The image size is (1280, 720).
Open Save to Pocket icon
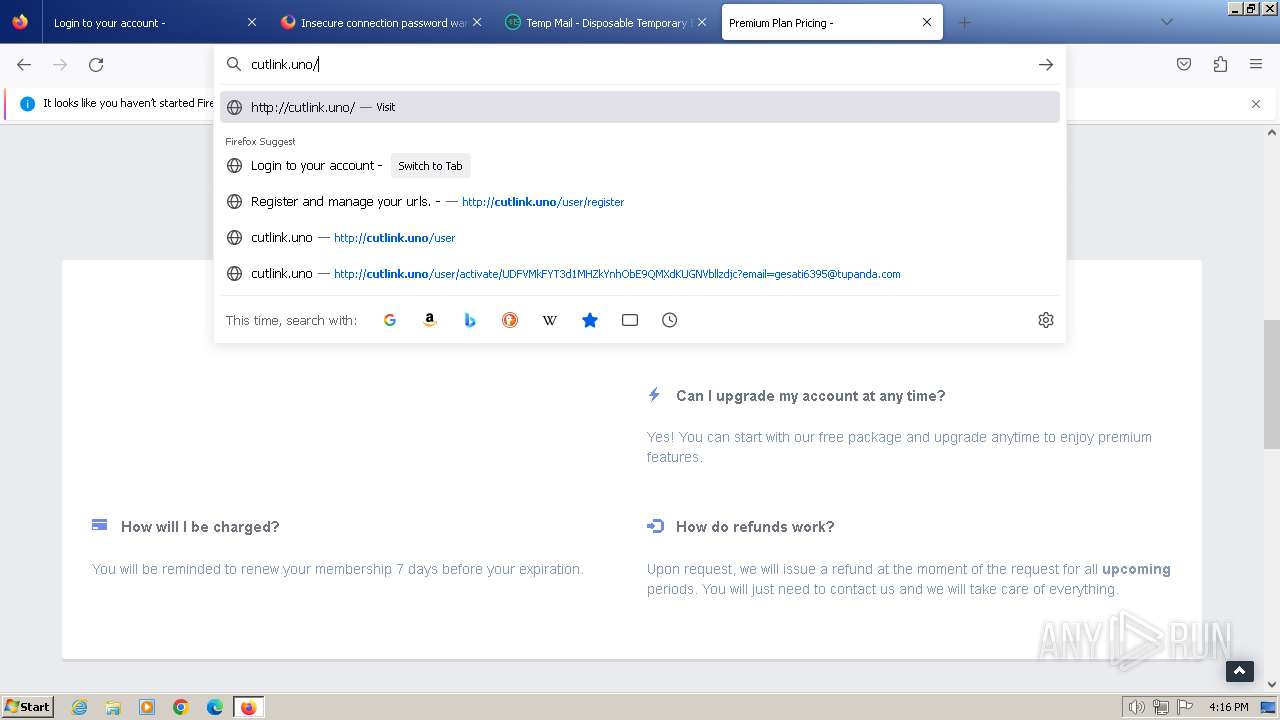[x=1184, y=64]
